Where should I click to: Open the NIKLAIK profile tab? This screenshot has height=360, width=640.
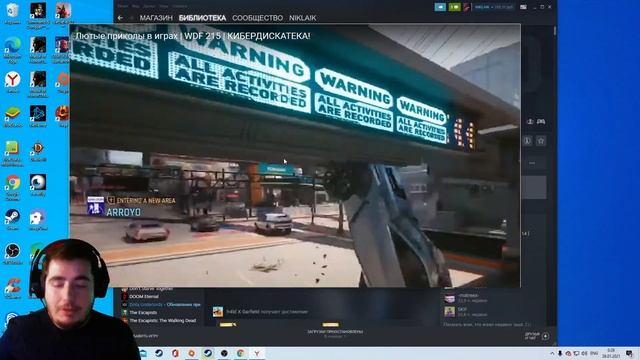tap(302, 18)
